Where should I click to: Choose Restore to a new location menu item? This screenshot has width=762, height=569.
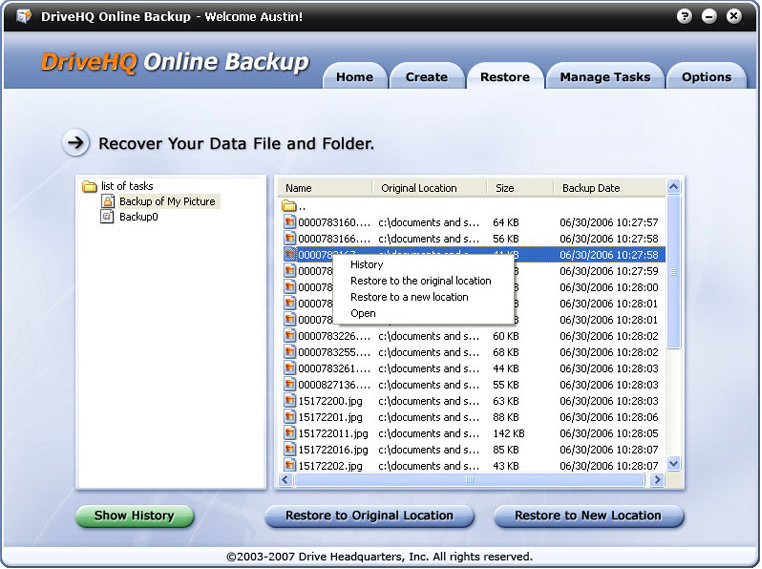409,297
